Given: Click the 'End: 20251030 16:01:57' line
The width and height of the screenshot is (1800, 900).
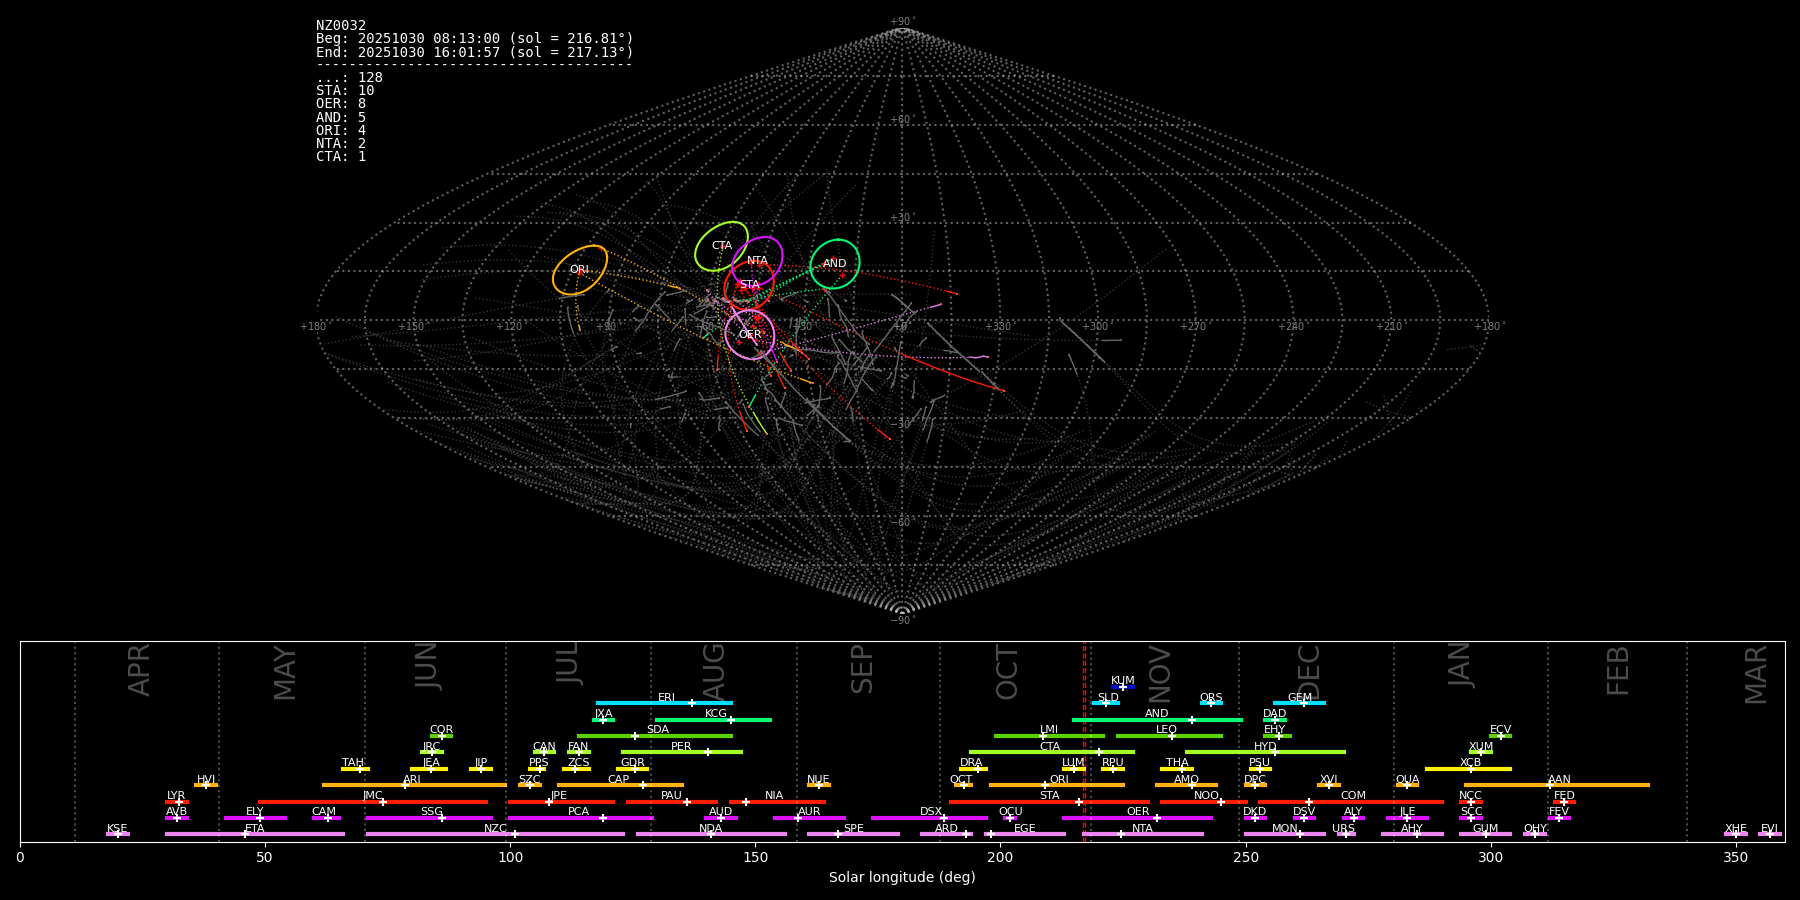Looking at the screenshot, I should click(475, 52).
